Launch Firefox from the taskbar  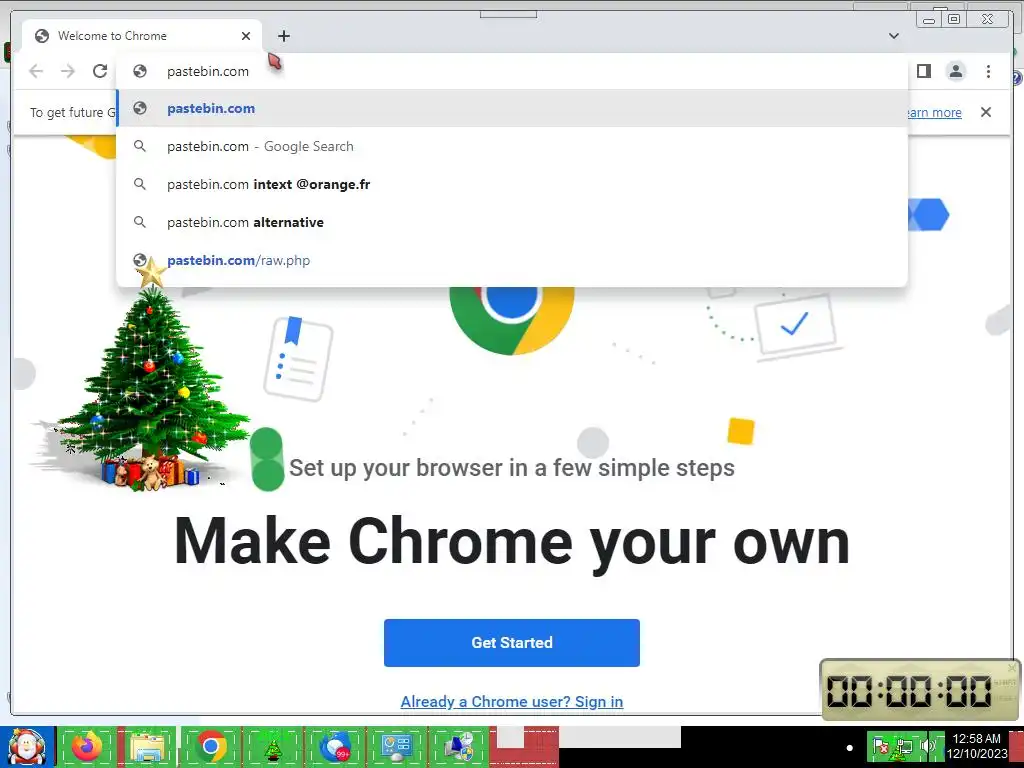(88, 747)
